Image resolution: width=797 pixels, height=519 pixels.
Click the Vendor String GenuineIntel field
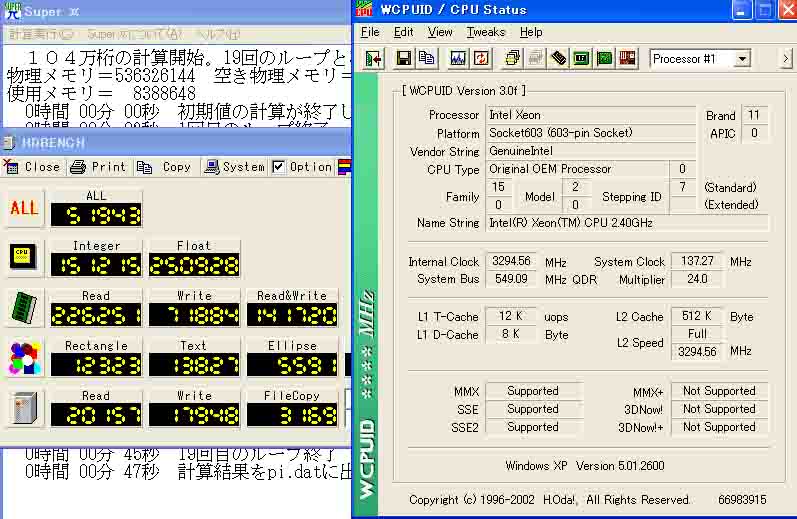click(x=591, y=151)
